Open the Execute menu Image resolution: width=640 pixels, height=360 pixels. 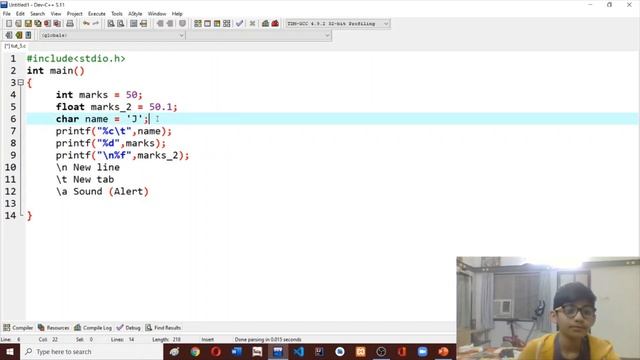[x=97, y=13]
